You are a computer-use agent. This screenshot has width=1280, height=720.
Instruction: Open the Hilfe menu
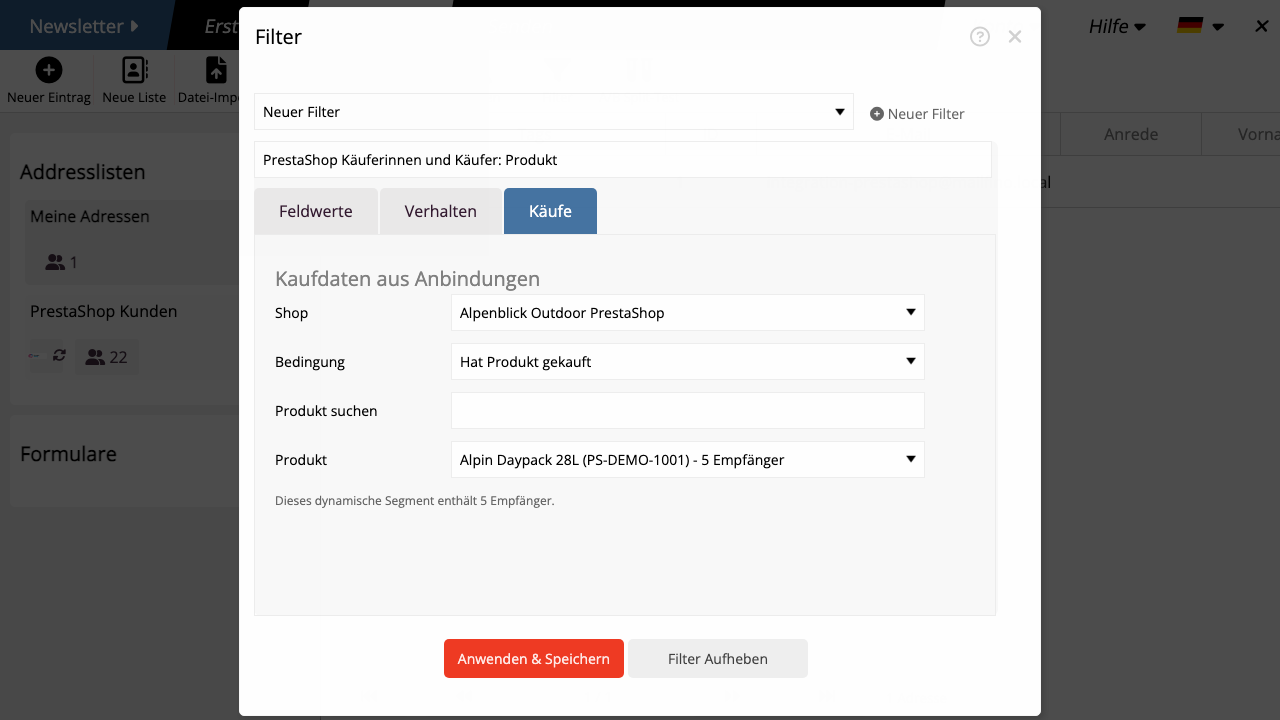pos(1117,26)
